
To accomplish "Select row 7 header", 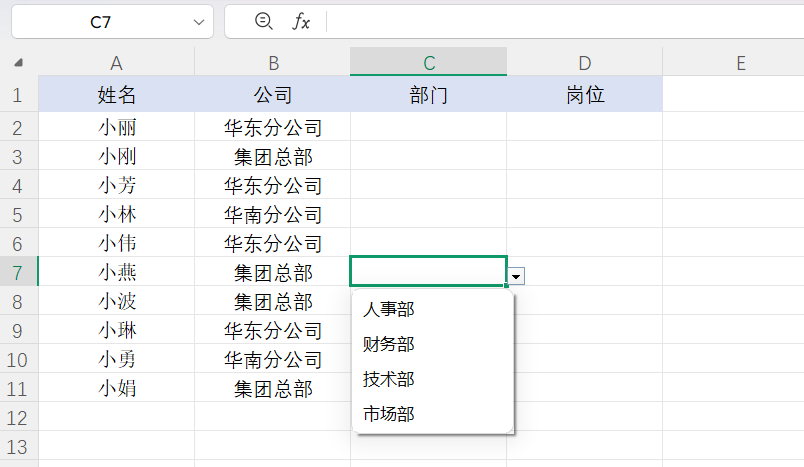I will 19,272.
